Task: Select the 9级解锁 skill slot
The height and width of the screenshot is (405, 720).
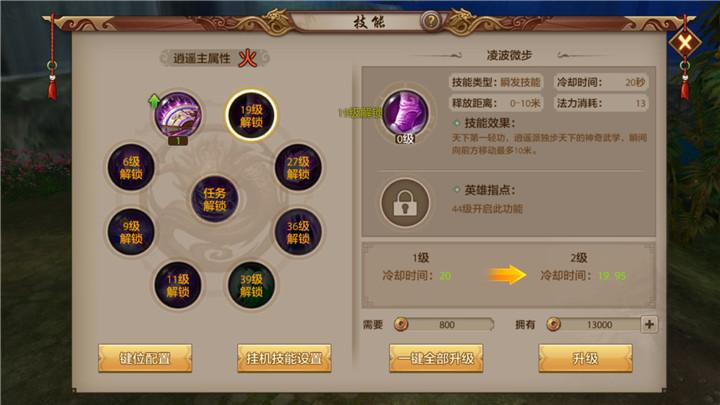Action: 131,232
